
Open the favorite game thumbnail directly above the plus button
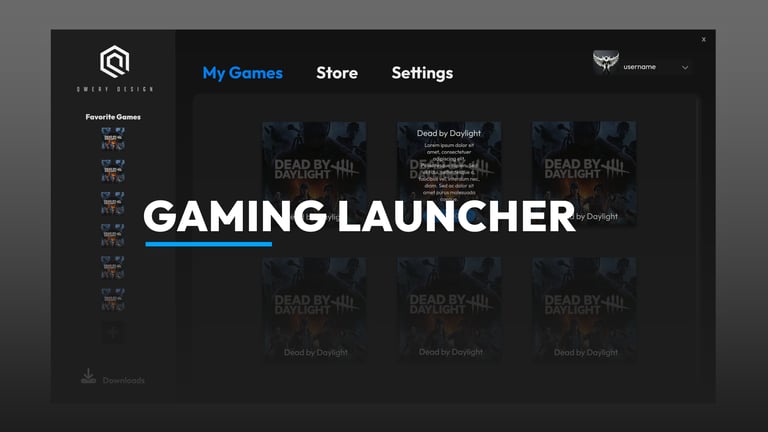[113, 300]
